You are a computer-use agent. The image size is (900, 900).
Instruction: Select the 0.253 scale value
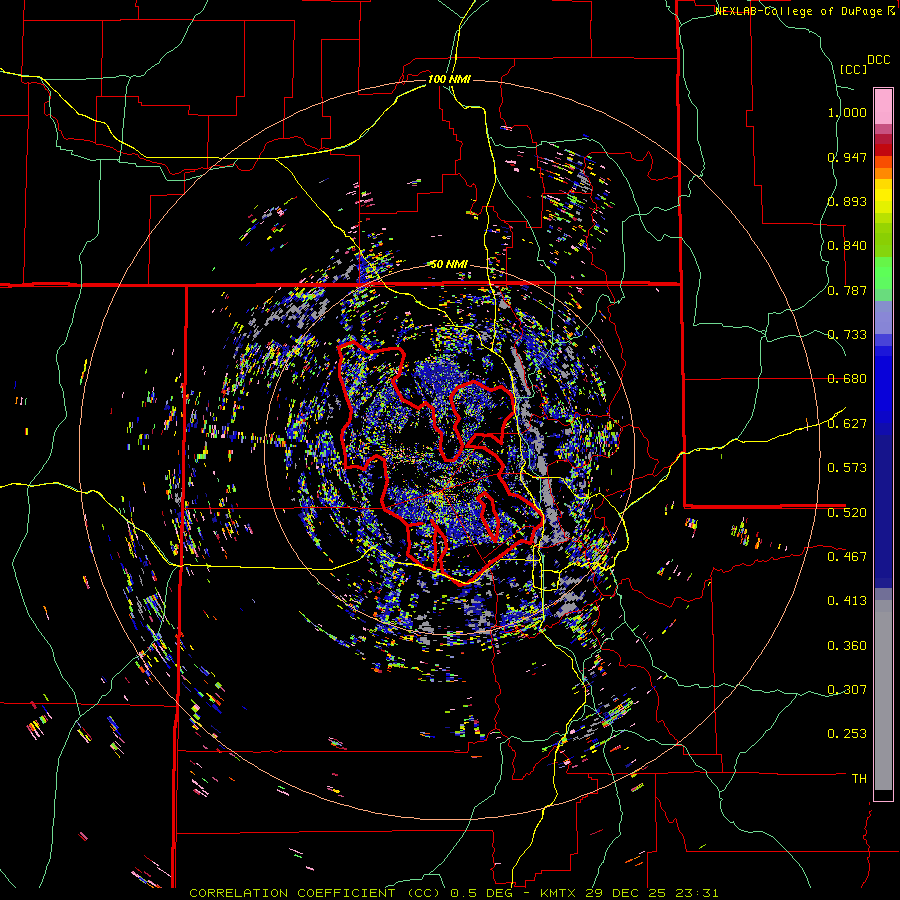pyautogui.click(x=847, y=734)
